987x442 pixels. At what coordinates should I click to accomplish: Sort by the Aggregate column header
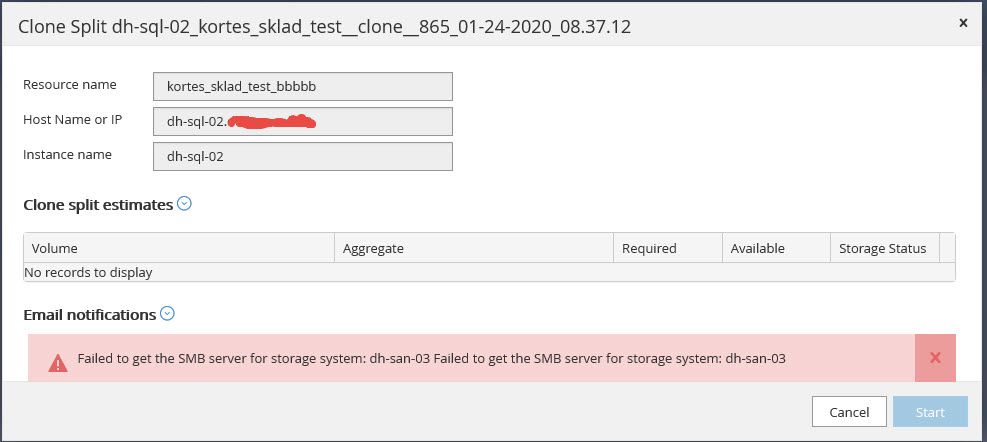click(x=473, y=248)
